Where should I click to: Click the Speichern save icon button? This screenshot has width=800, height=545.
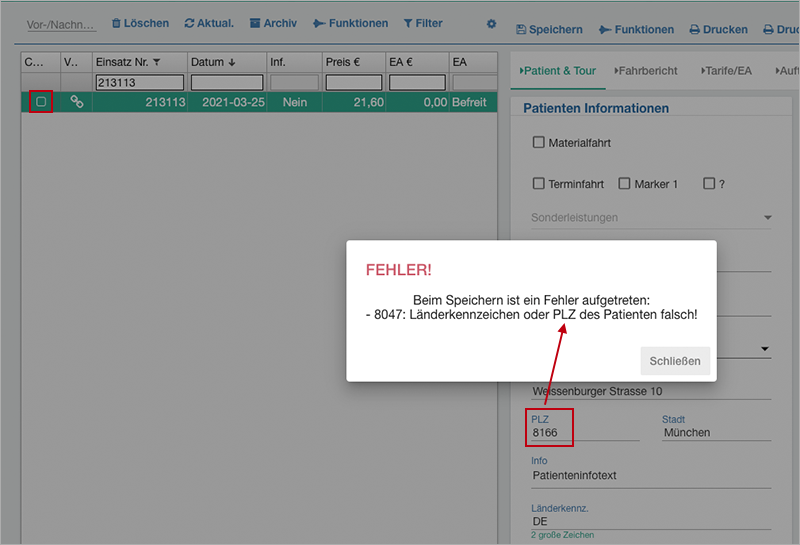click(549, 30)
